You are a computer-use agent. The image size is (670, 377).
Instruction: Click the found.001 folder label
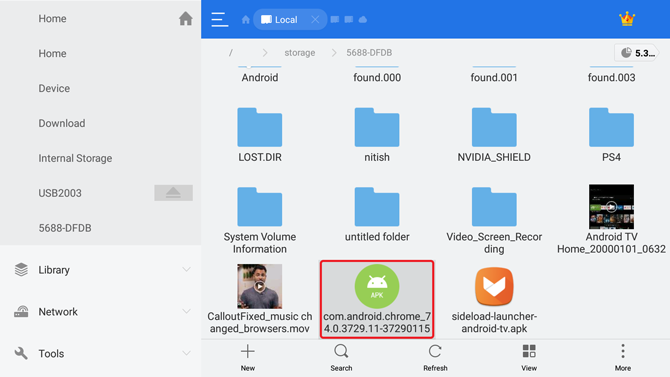pyautogui.click(x=494, y=77)
